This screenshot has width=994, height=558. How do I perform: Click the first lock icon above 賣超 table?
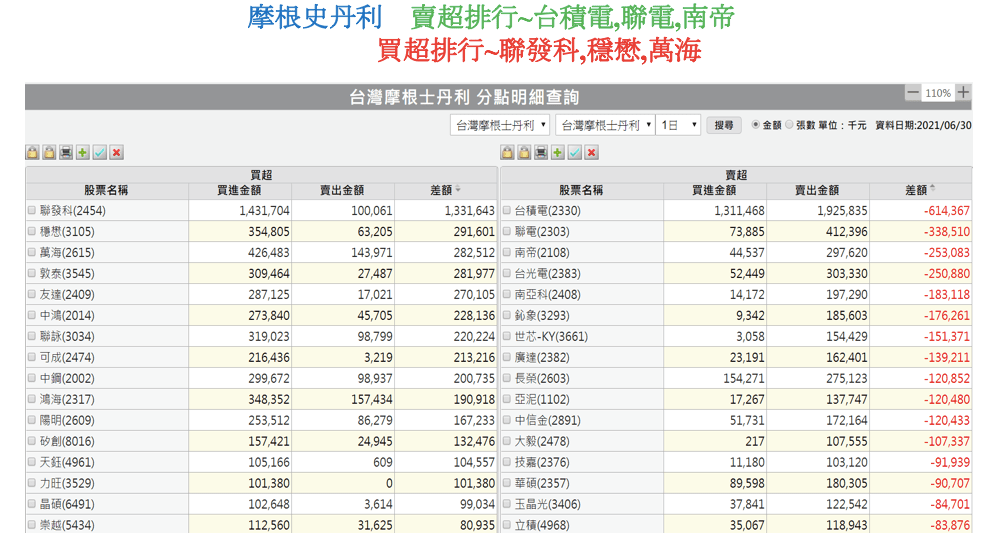point(507,152)
